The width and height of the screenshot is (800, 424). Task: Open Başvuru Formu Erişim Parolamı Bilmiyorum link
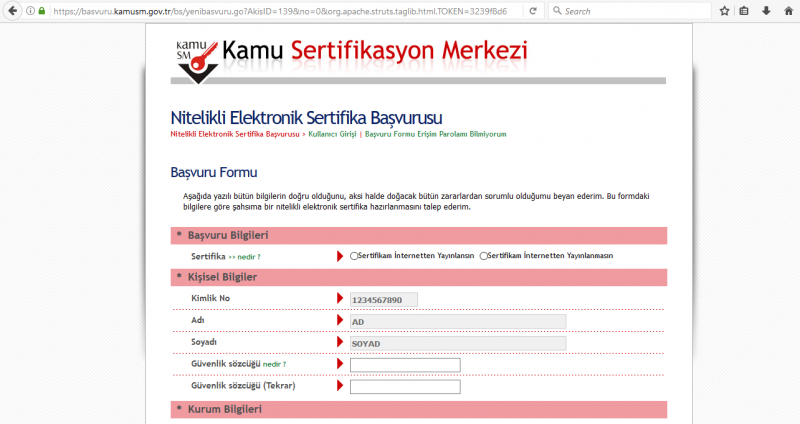tap(436, 134)
